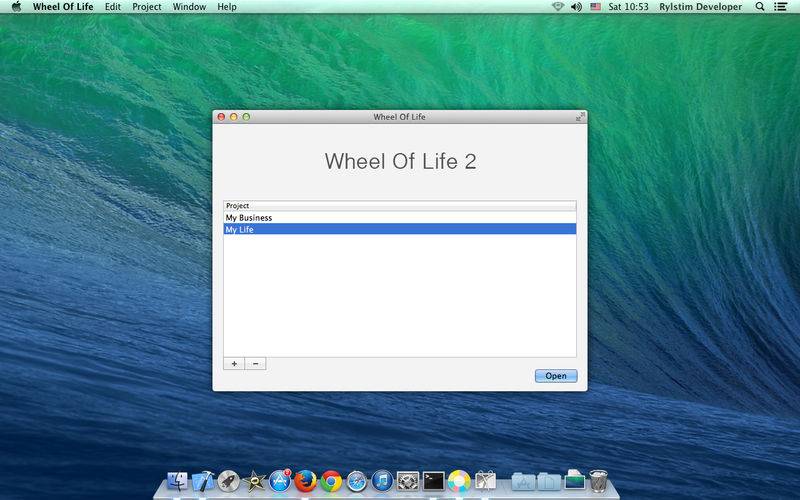Viewport: 800px width, 500px height.
Task: Click the Wheel Of Life colorful wheel Dock icon
Action: 459,481
